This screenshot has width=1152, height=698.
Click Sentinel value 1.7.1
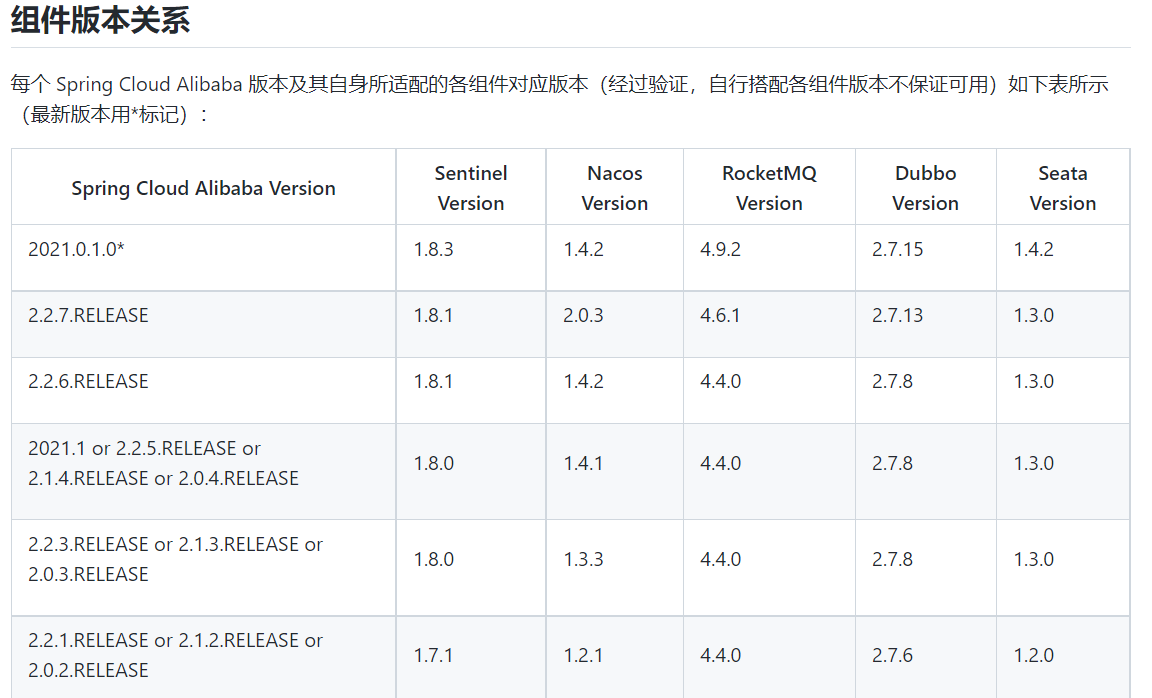pos(433,655)
